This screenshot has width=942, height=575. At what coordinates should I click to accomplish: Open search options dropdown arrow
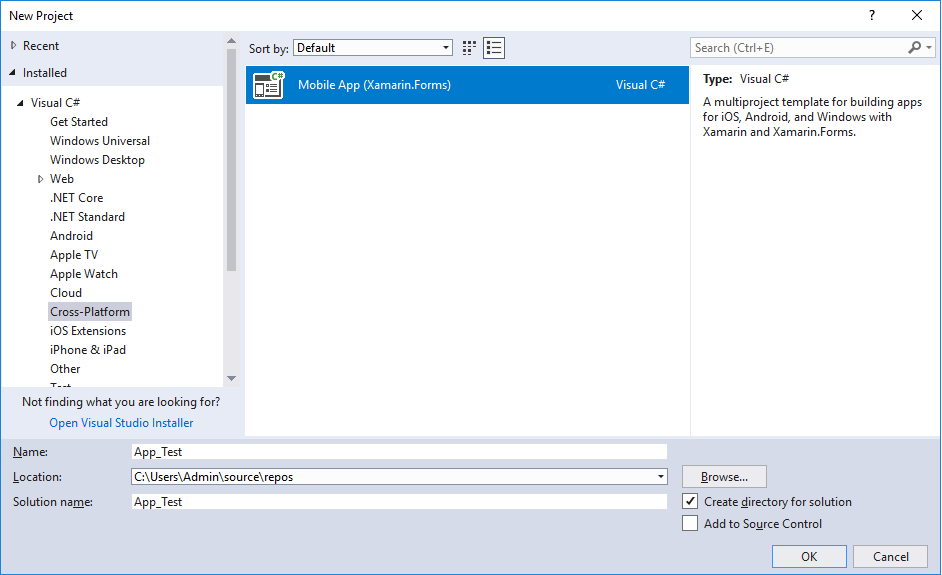pyautogui.click(x=929, y=47)
